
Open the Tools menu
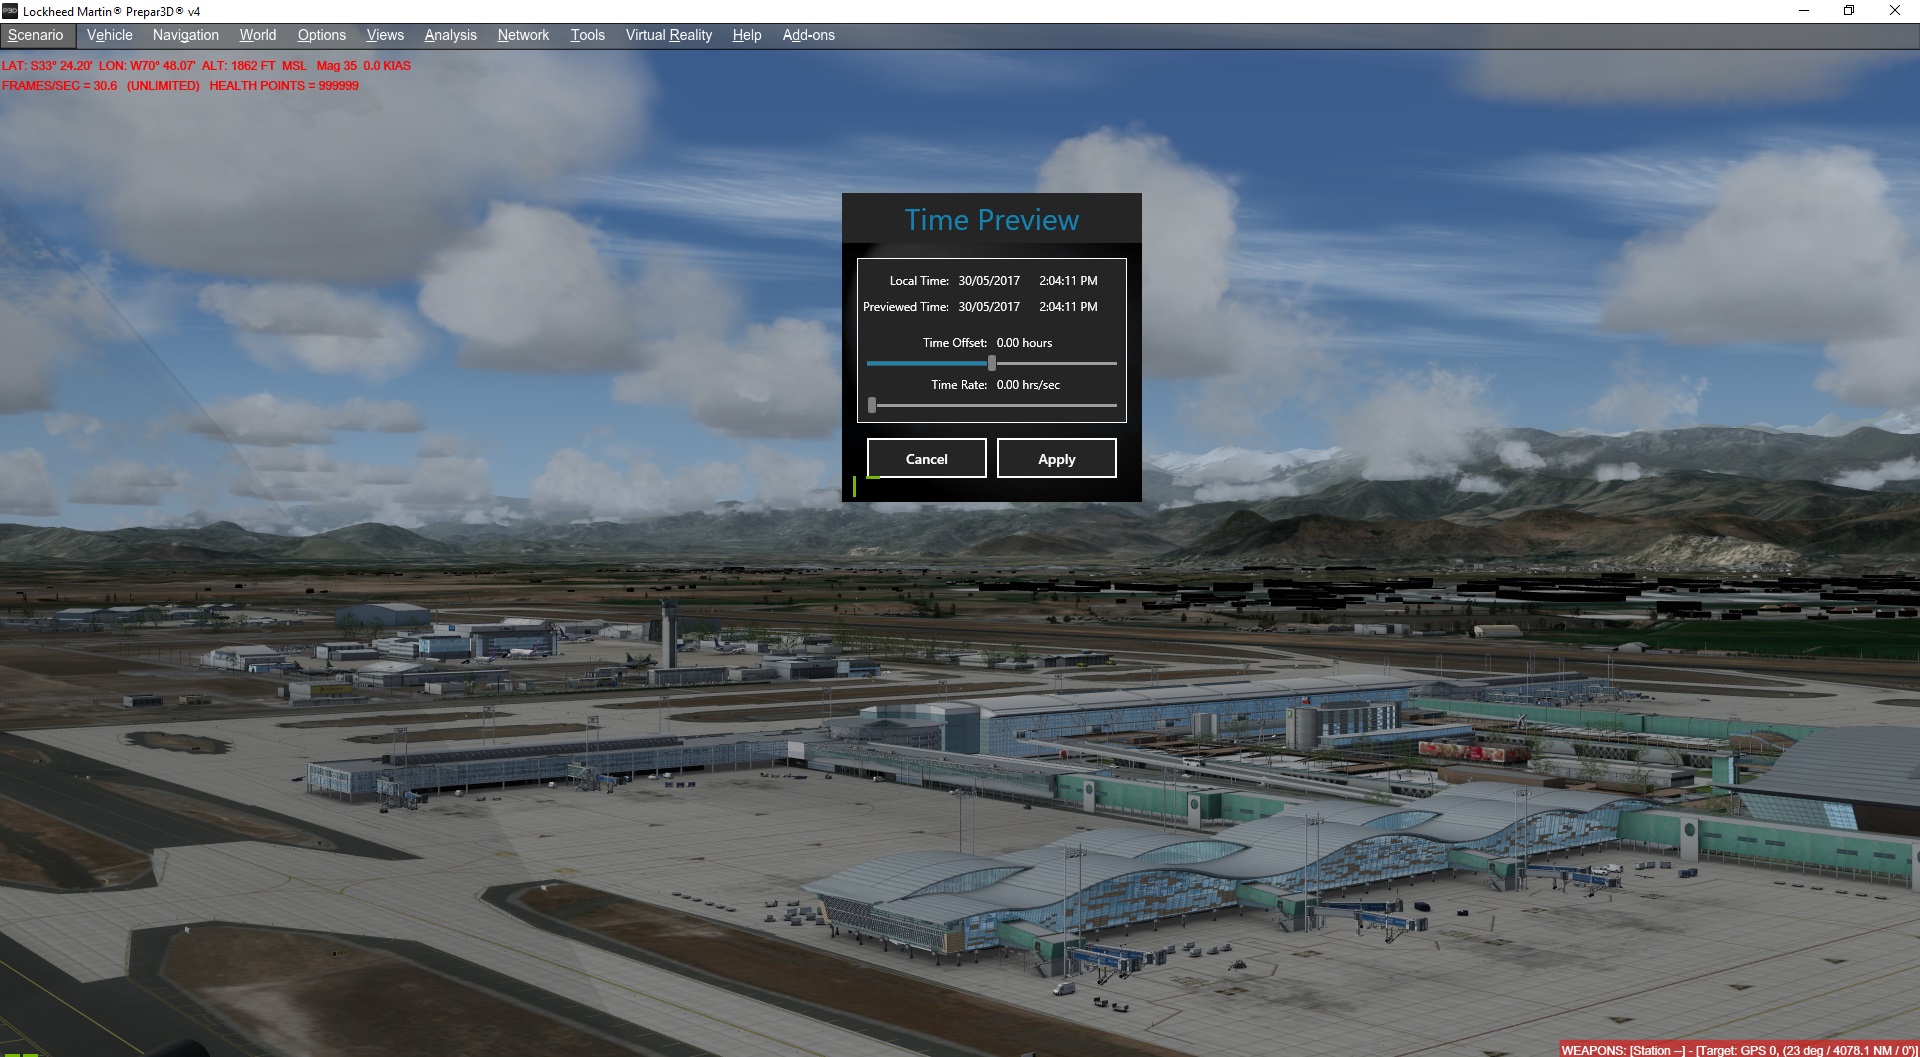tap(587, 35)
